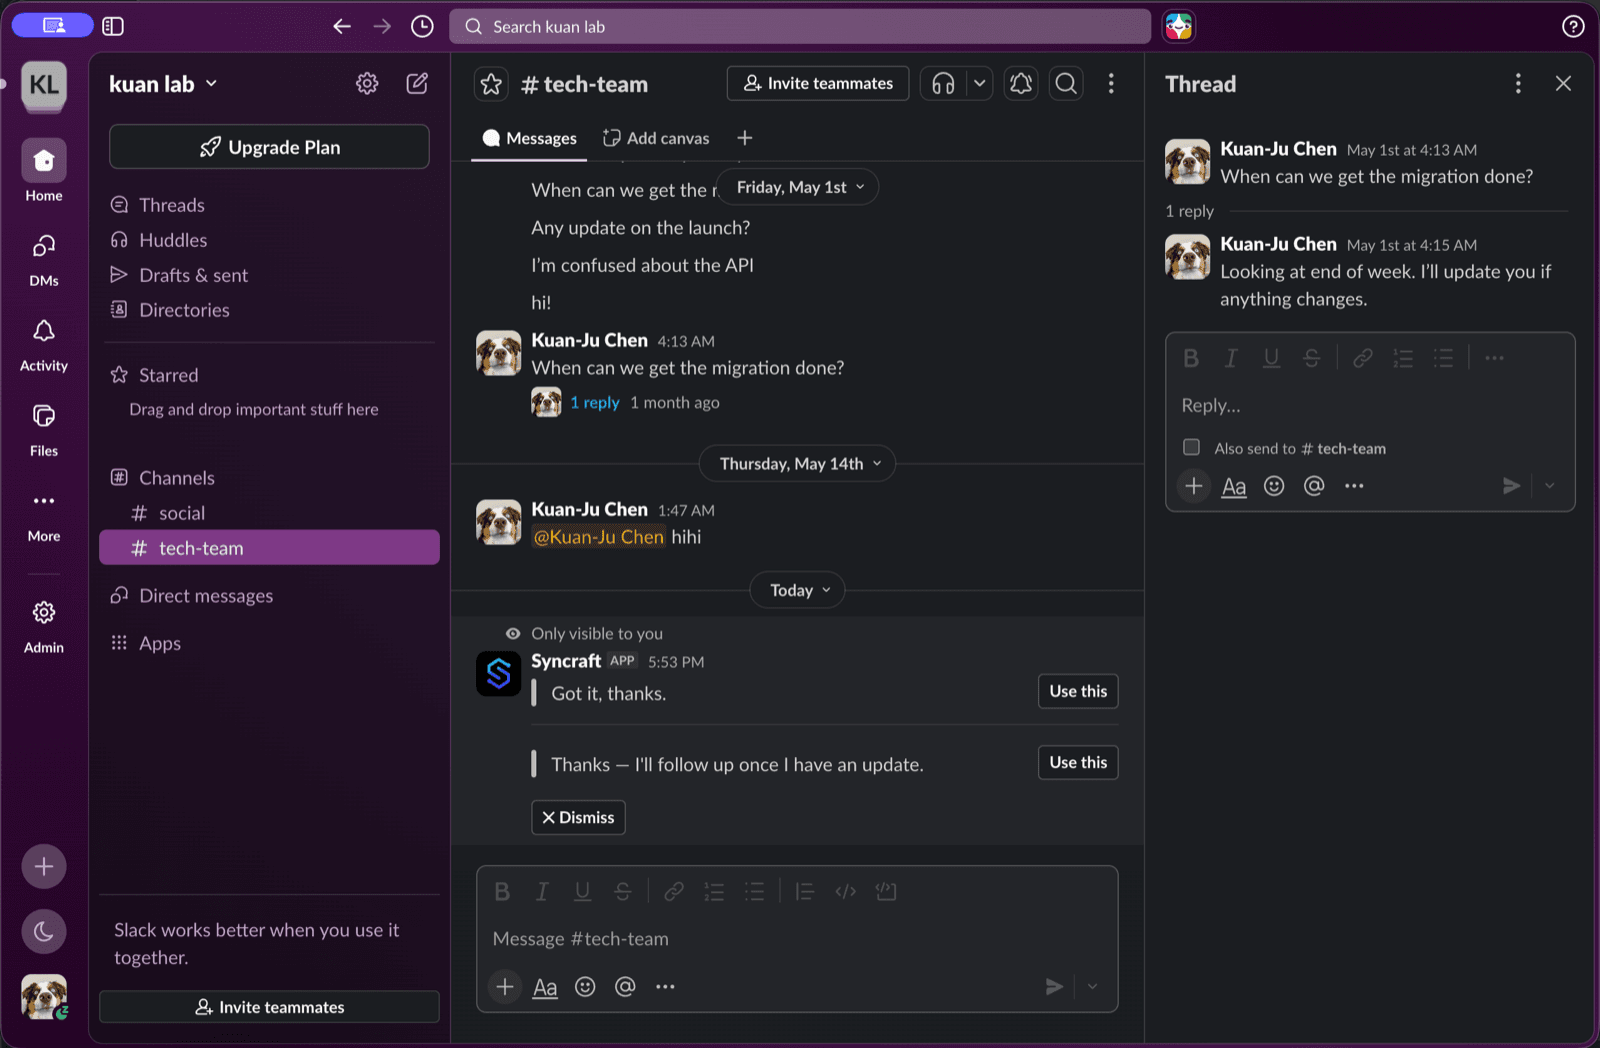
Task: Toggle text formatting Aa in thread composer
Action: [x=1234, y=486]
